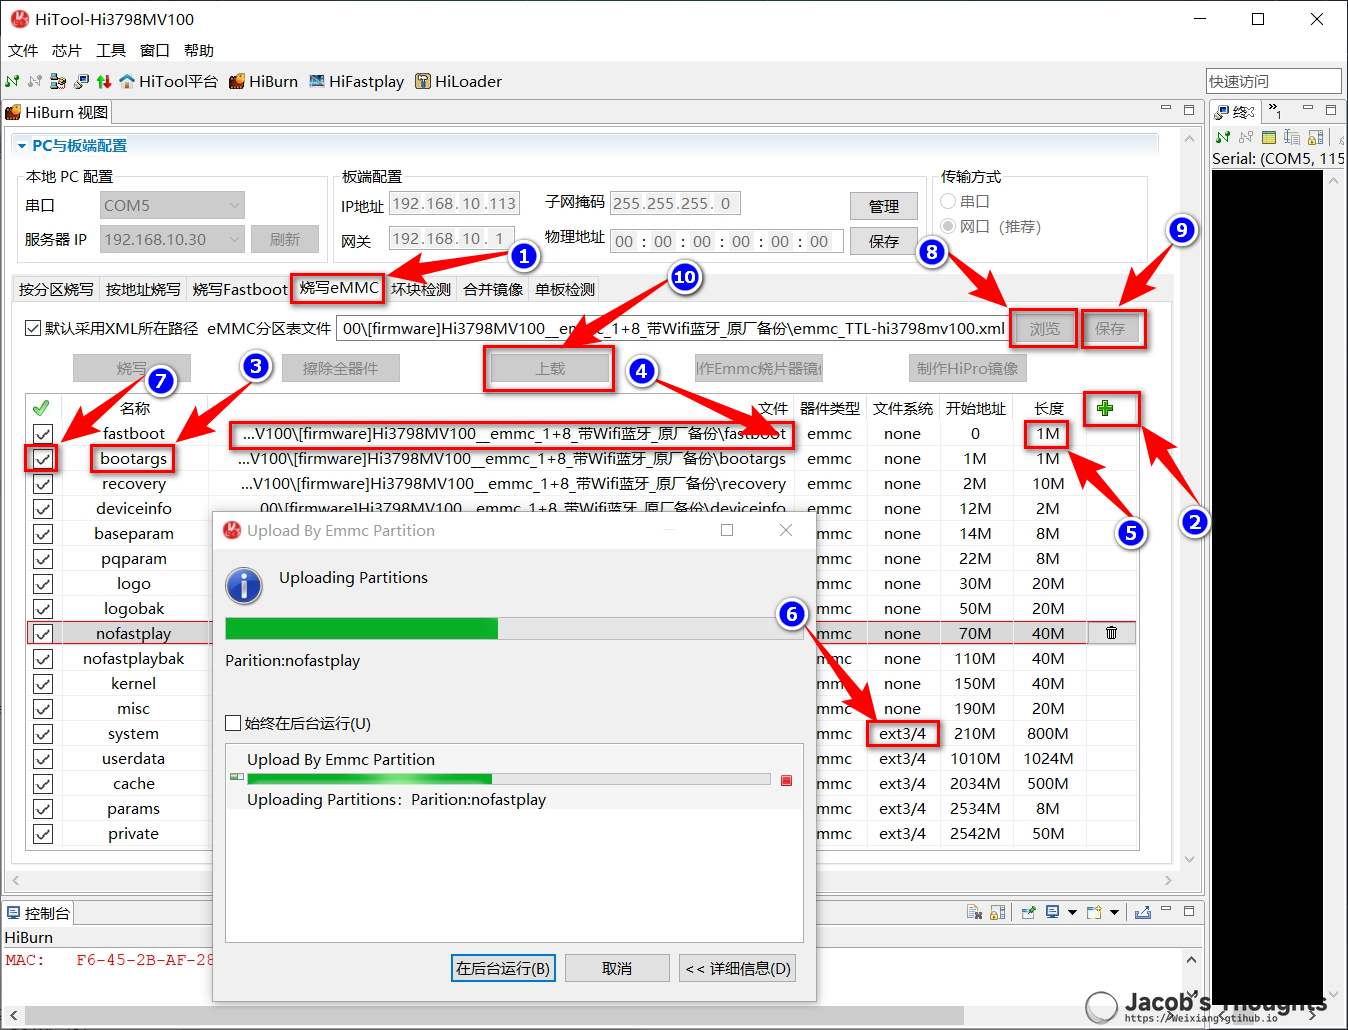1348x1030 pixels.
Task: Collapse the PC与板端配置 section
Action: point(22,146)
